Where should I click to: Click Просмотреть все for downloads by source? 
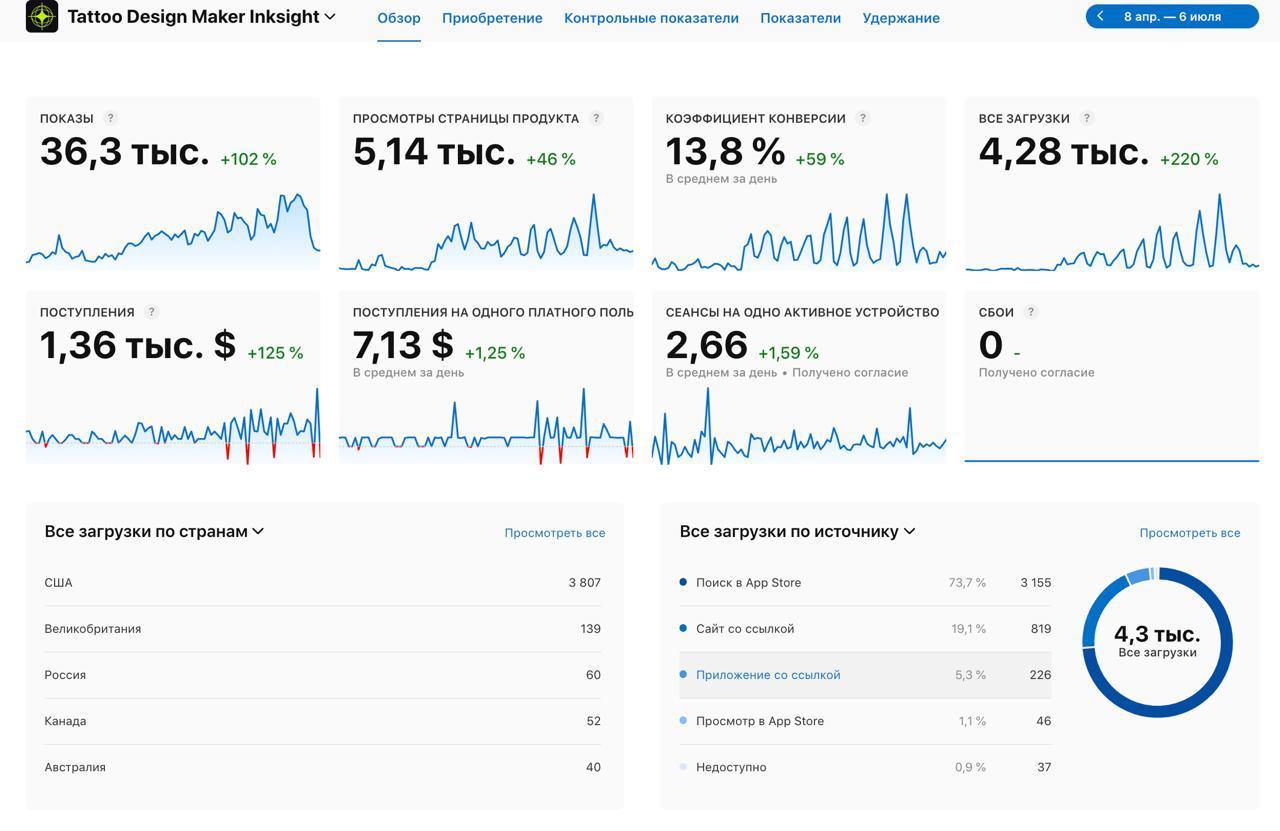[1190, 532]
